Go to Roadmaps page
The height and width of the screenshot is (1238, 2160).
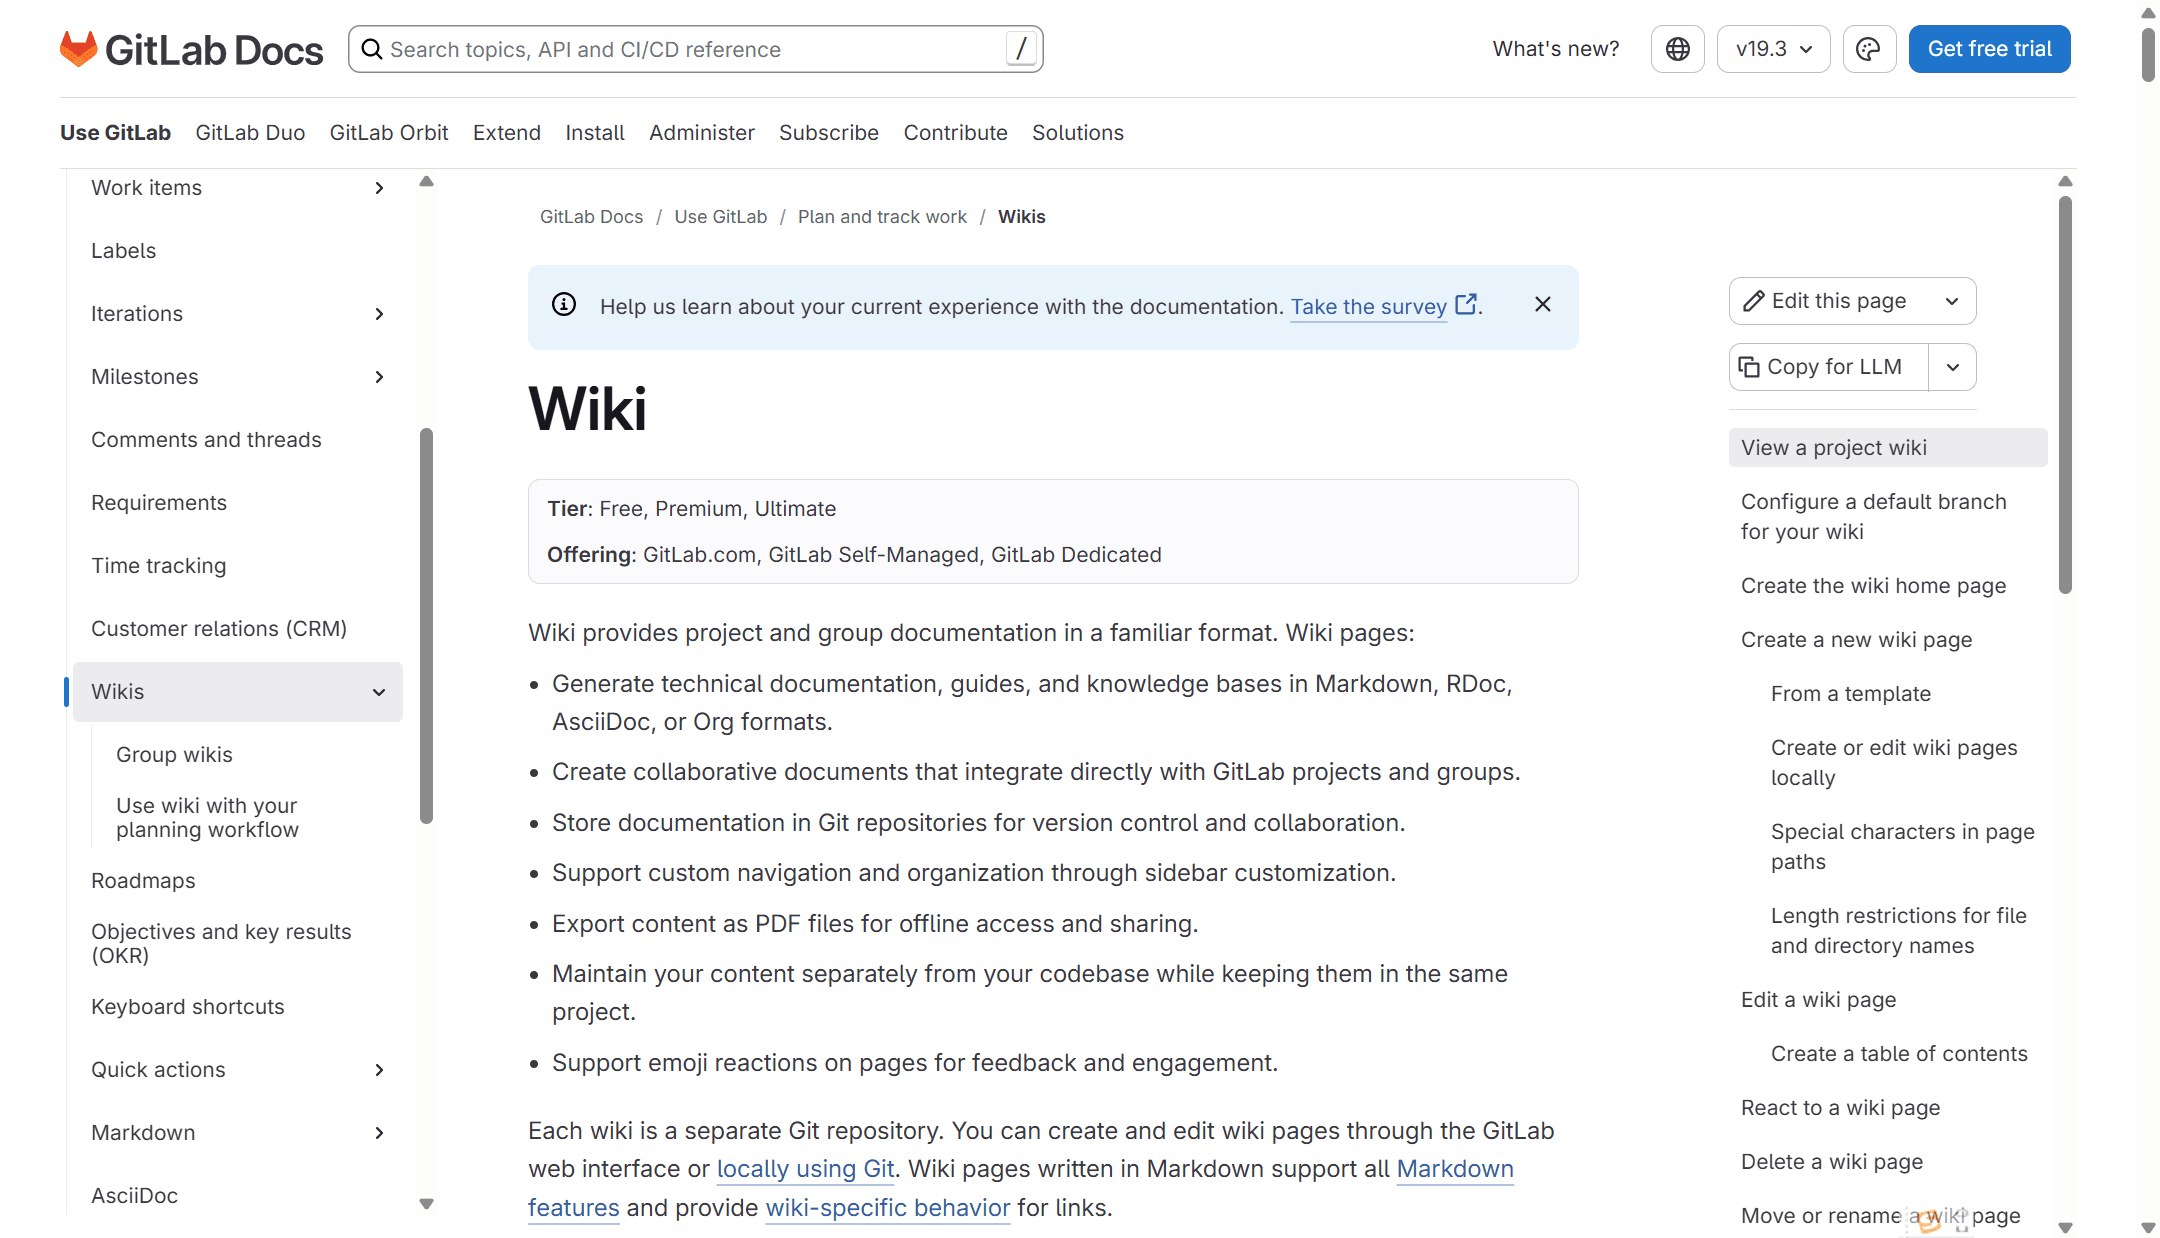point(143,881)
